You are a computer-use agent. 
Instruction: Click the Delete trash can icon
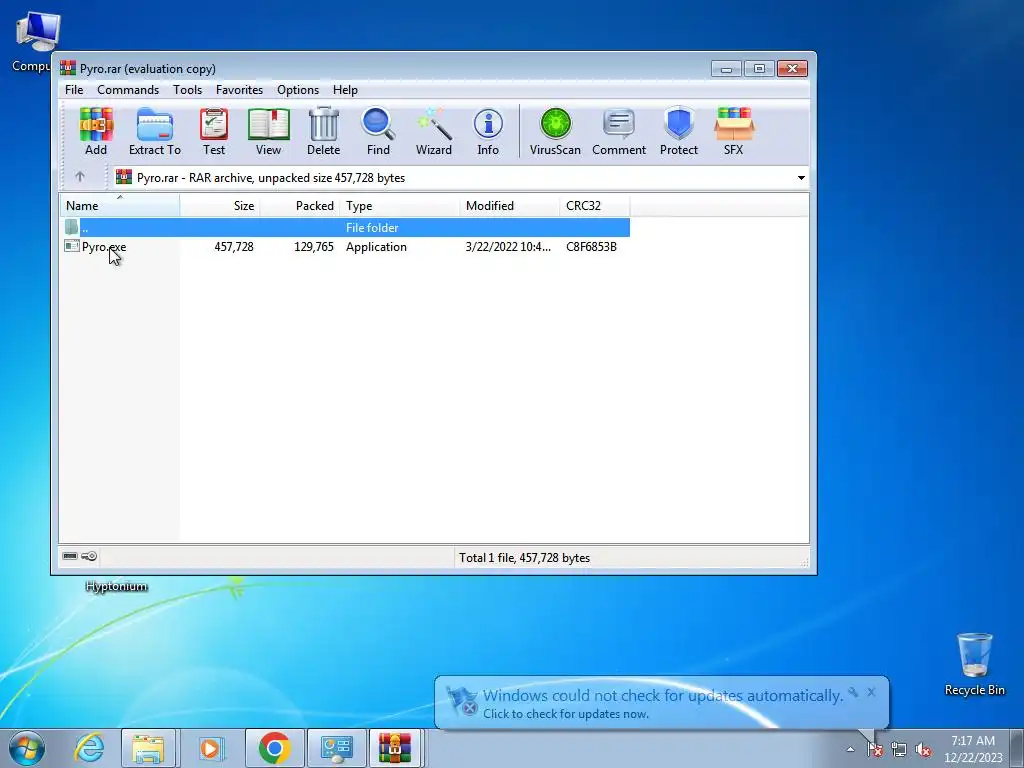323,131
